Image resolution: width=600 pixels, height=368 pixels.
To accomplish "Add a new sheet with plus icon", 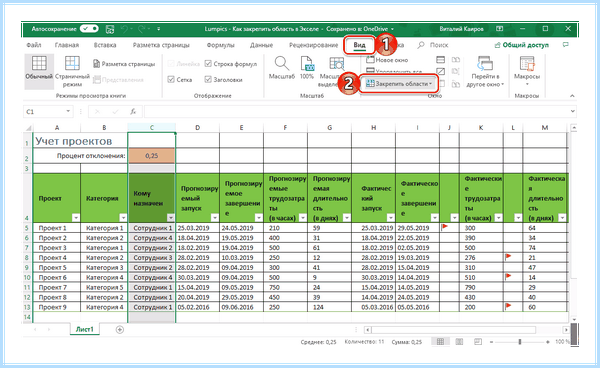I will (x=120, y=329).
